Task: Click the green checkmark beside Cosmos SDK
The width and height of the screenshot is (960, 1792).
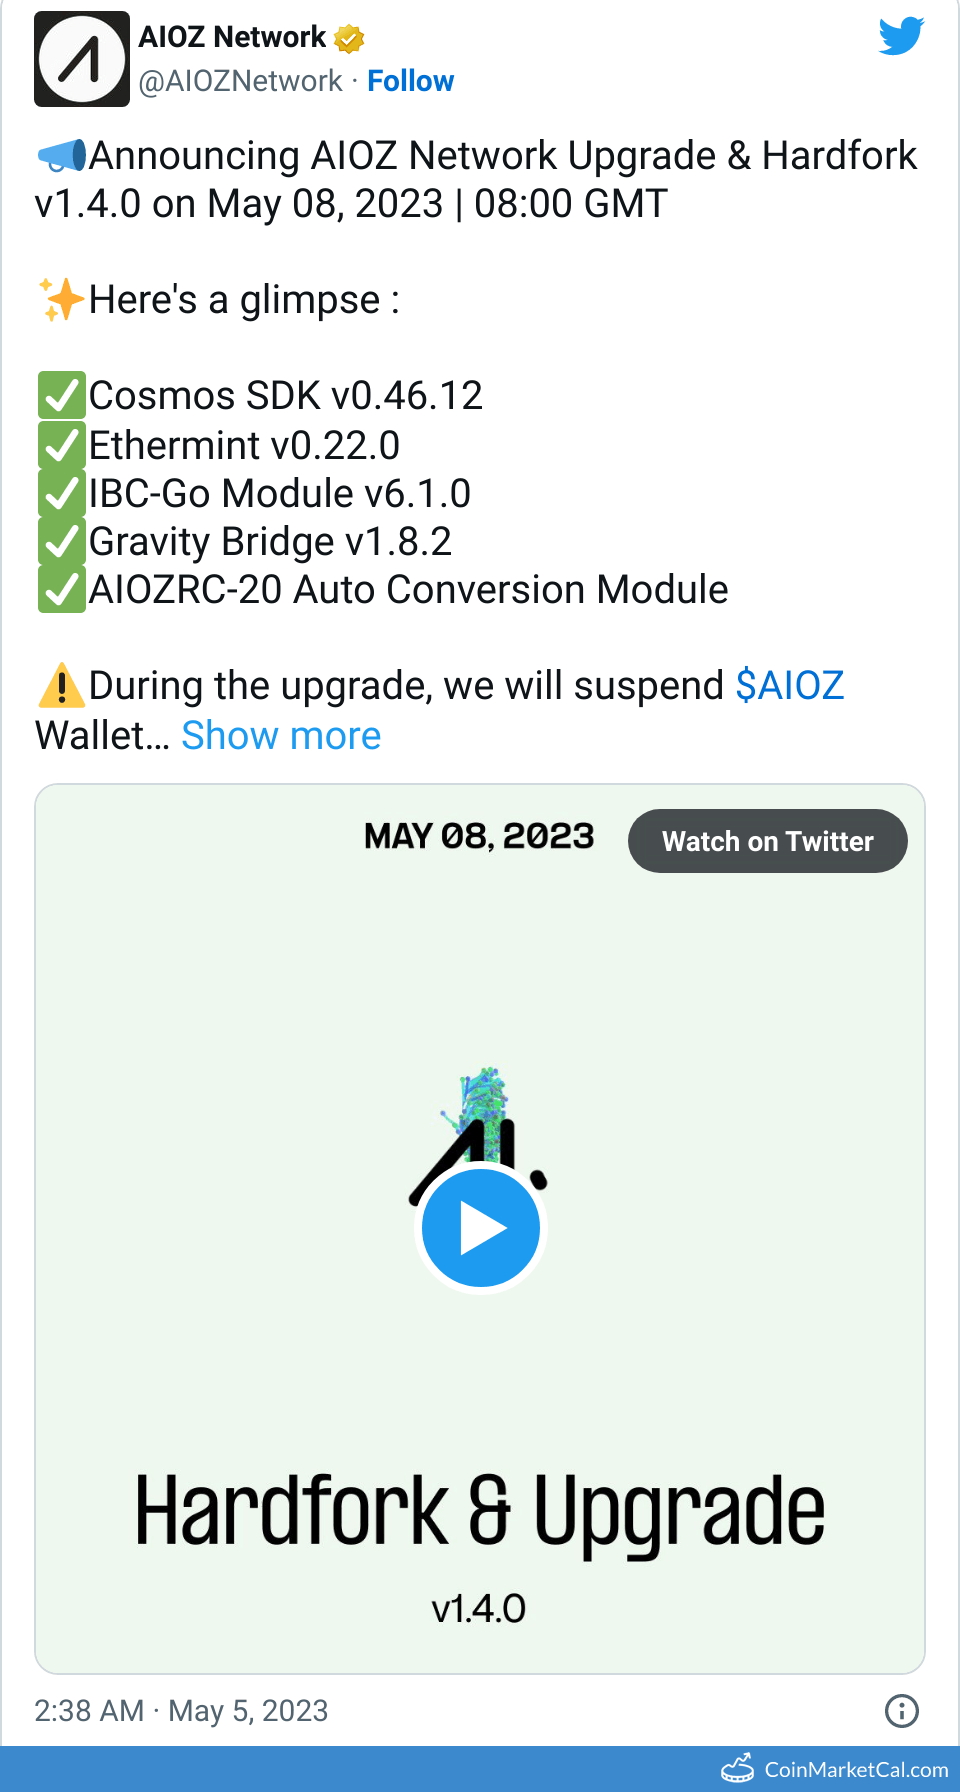Action: coord(61,396)
